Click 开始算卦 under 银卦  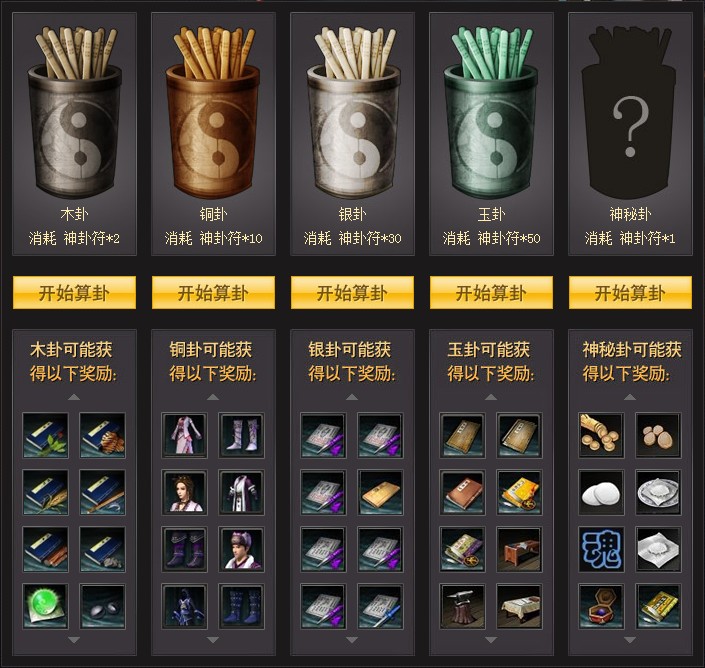coord(352,293)
